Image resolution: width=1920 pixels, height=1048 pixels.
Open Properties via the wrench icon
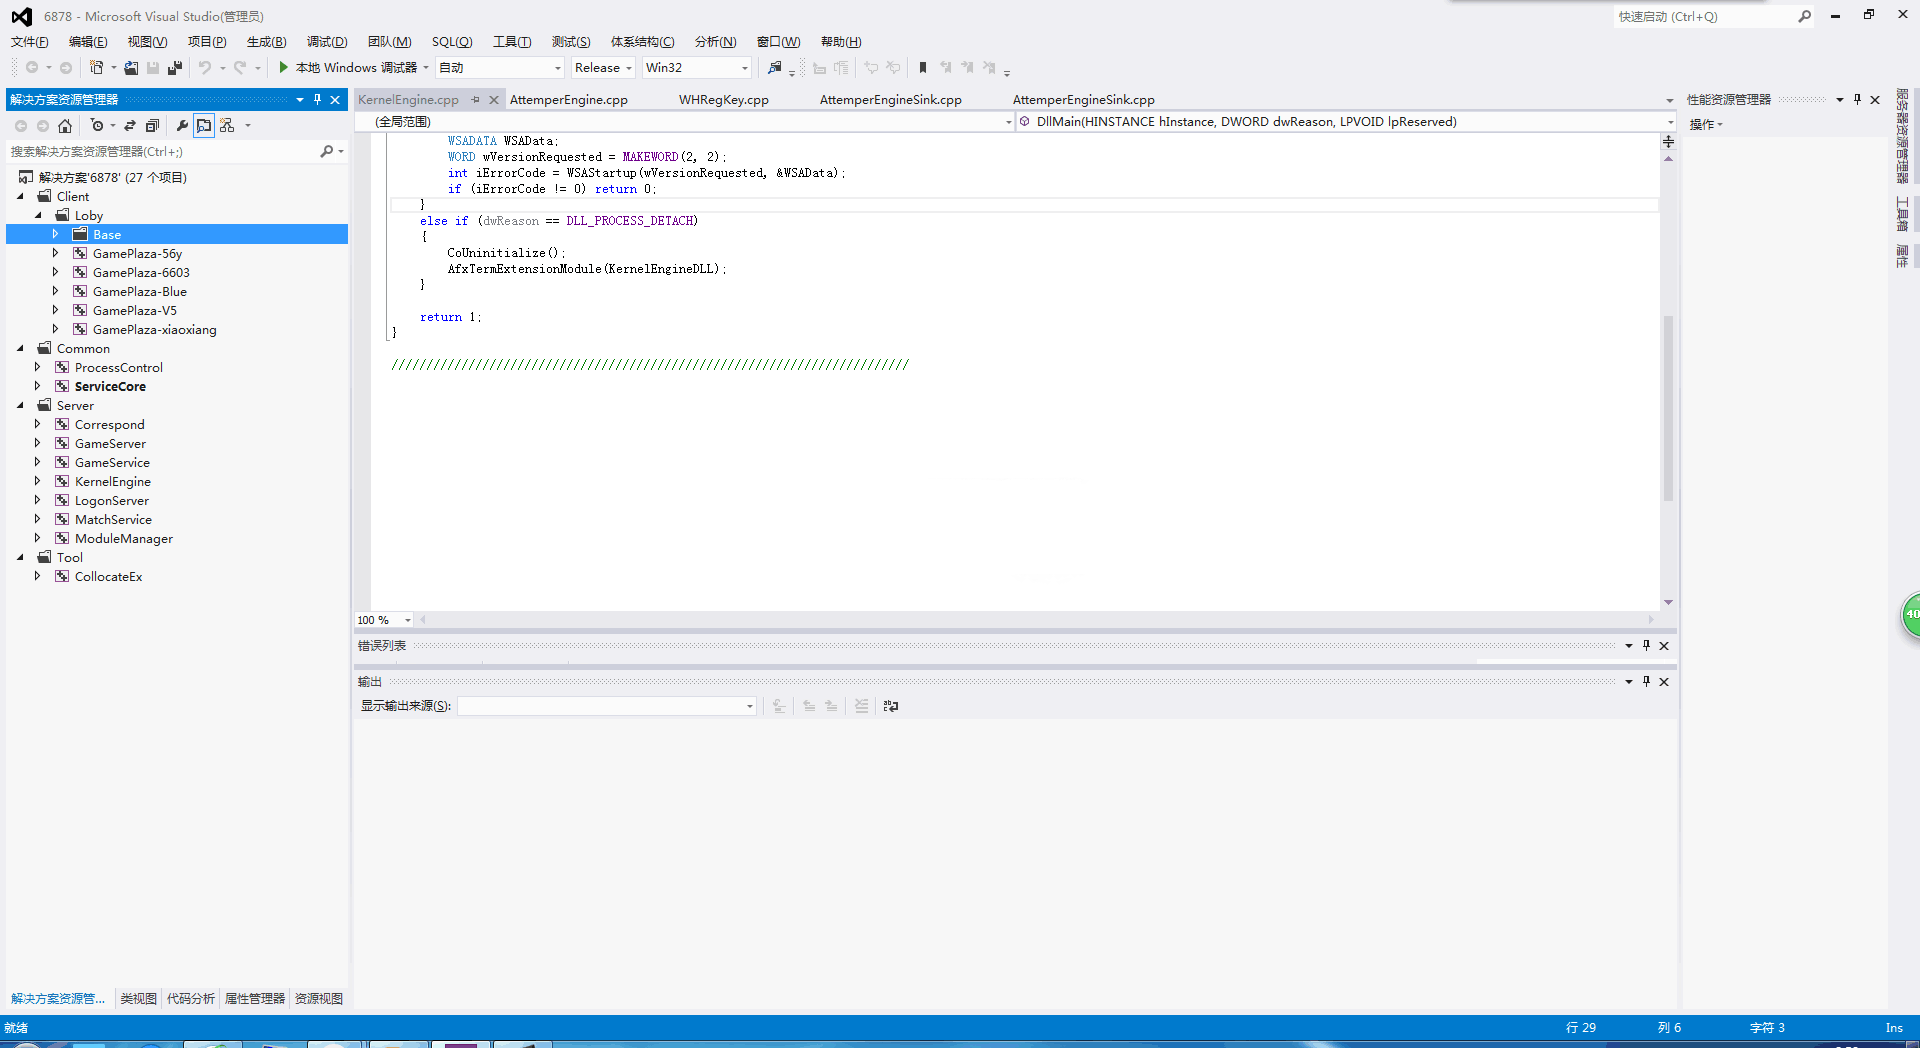182,125
